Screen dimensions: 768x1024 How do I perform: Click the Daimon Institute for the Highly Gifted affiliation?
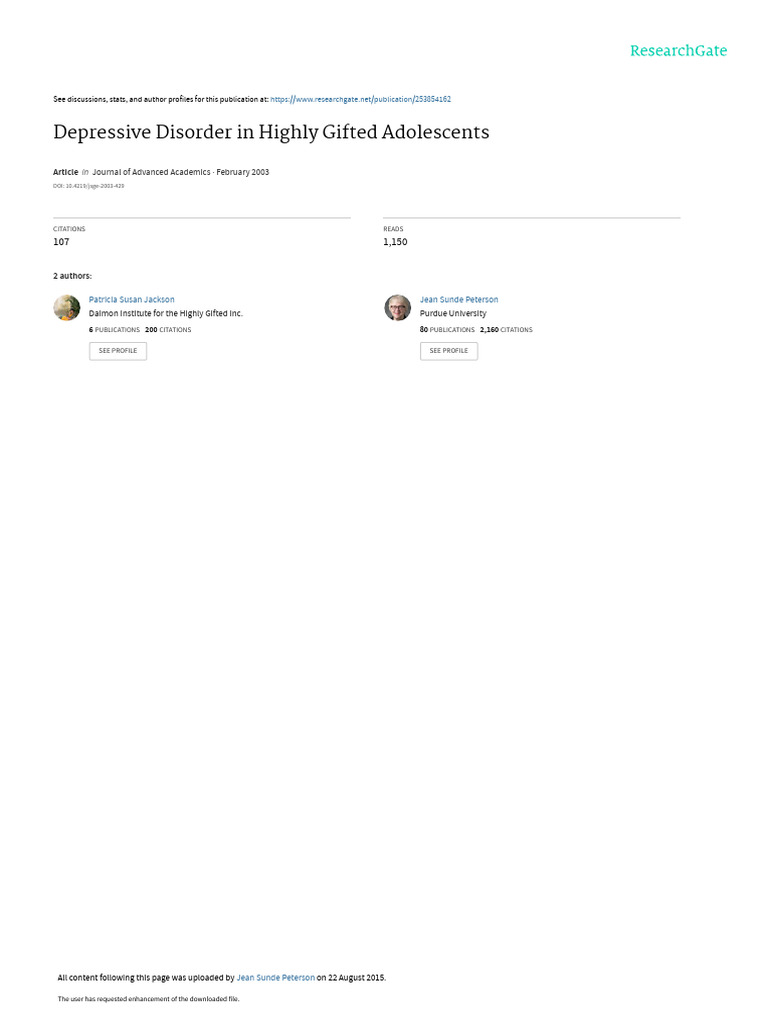(x=166, y=313)
